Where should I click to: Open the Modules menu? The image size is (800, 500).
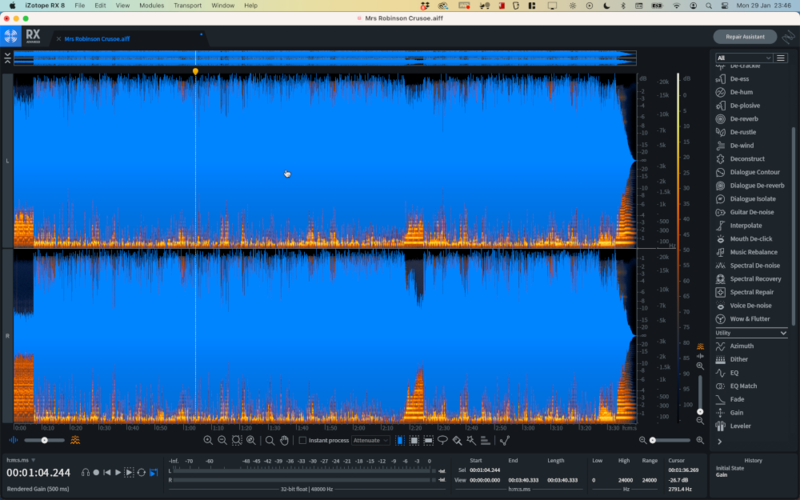pyautogui.click(x=151, y=5)
